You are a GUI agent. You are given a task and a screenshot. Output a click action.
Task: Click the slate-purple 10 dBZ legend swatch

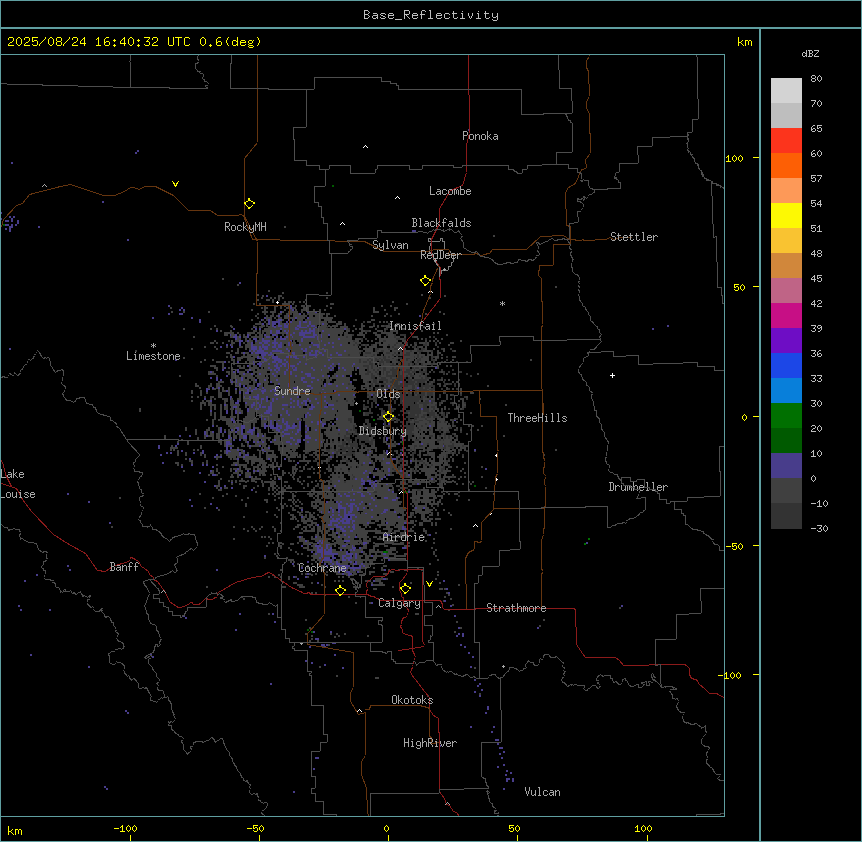pyautogui.click(x=786, y=466)
